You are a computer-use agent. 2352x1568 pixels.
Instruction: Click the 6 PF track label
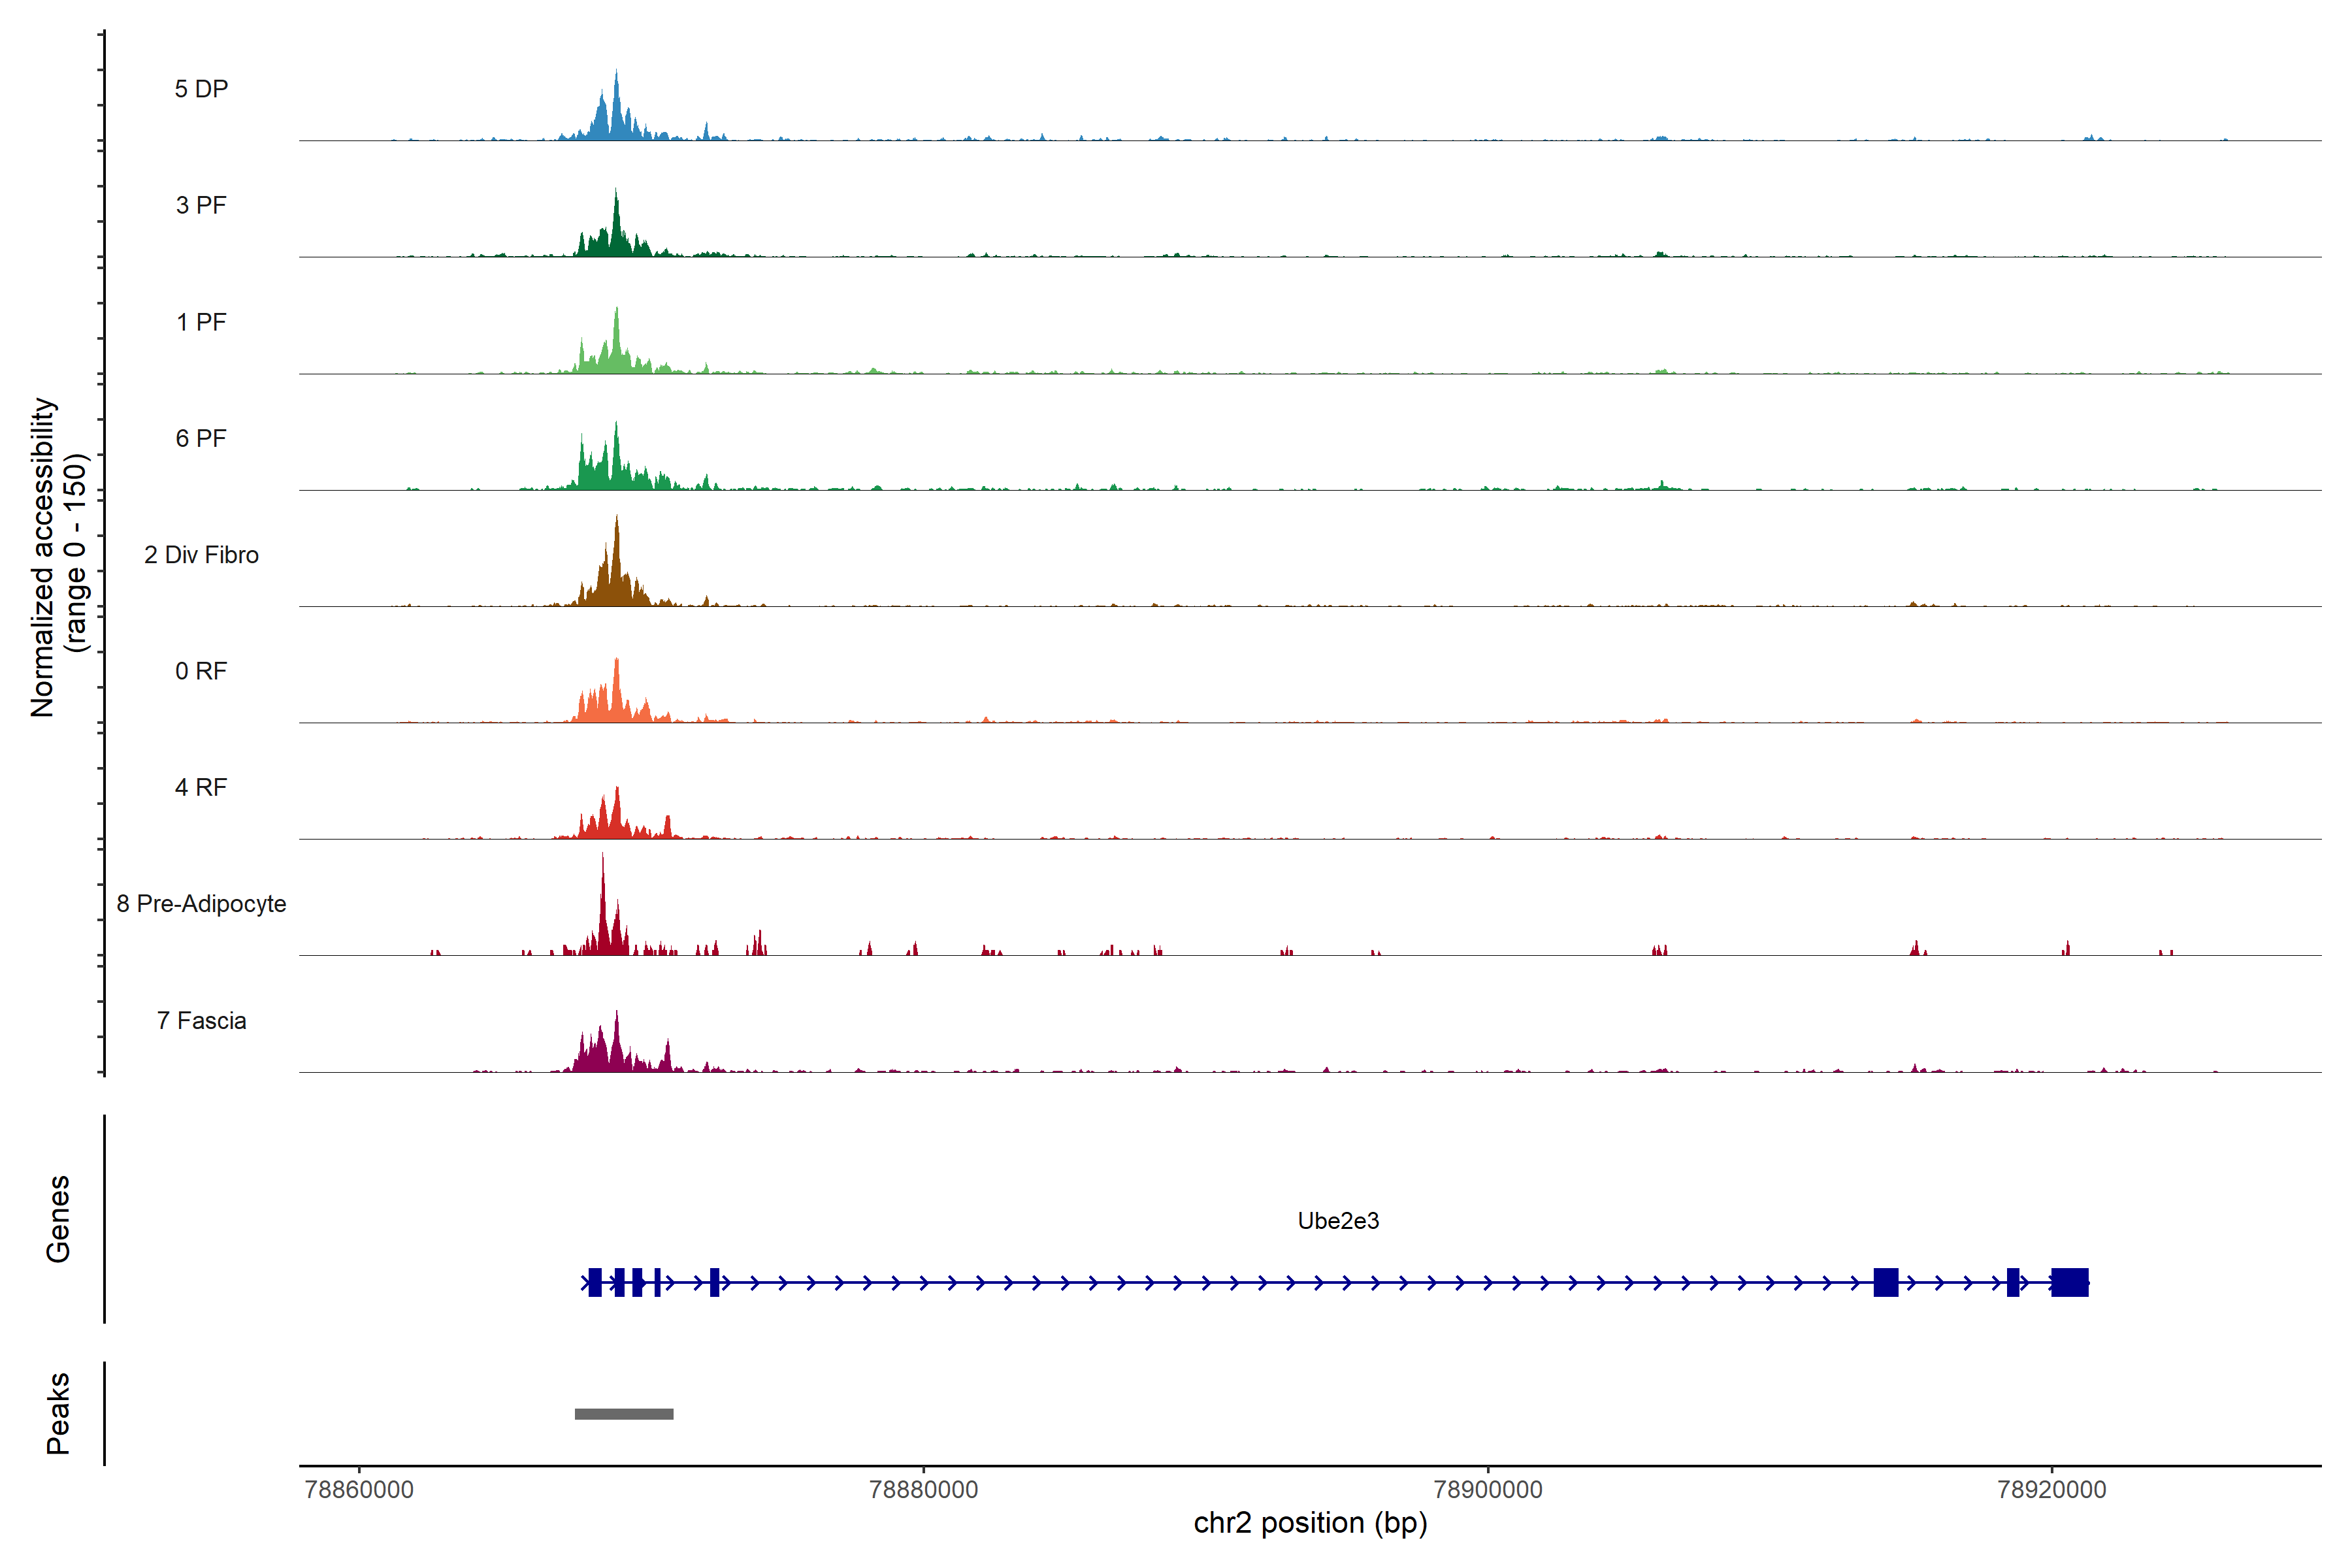coord(201,438)
